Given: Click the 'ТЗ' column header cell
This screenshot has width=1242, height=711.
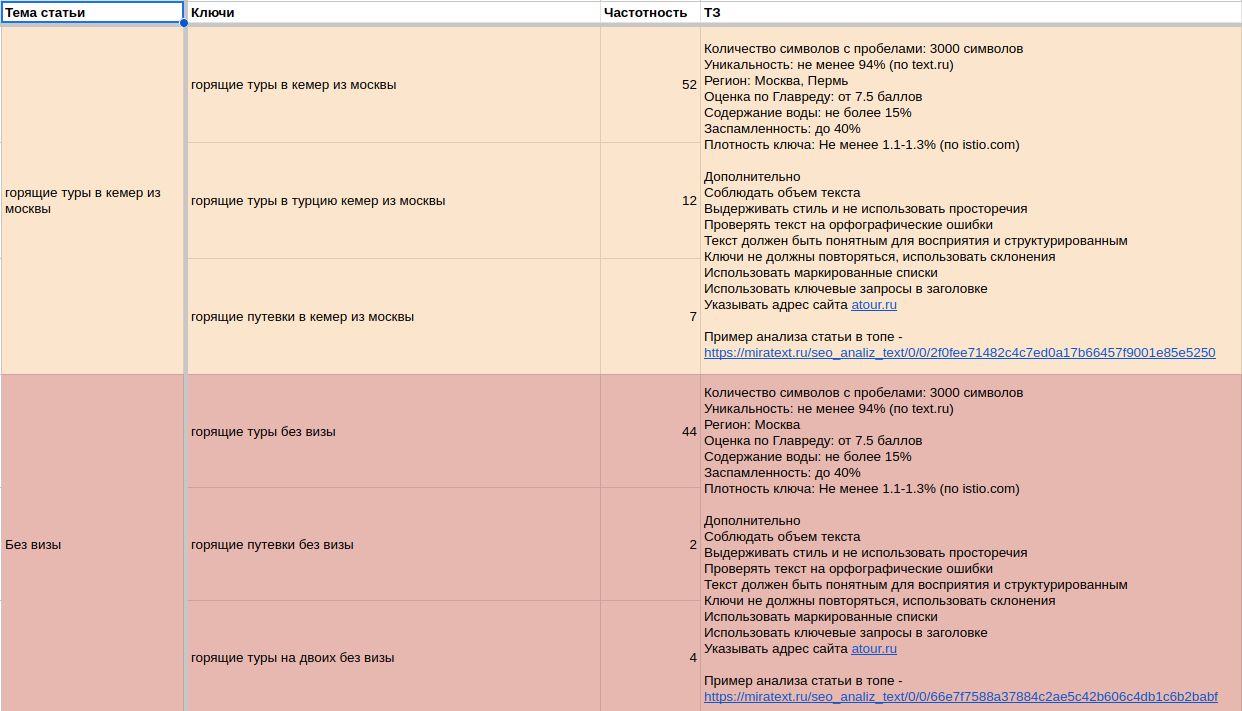Looking at the screenshot, I should (970, 13).
